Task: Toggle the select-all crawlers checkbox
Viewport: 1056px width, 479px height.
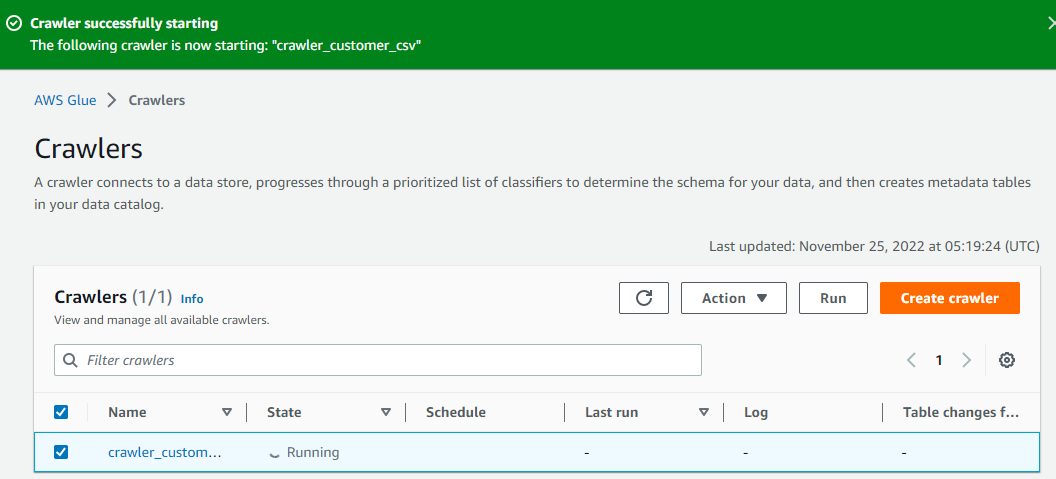Action: point(61,412)
